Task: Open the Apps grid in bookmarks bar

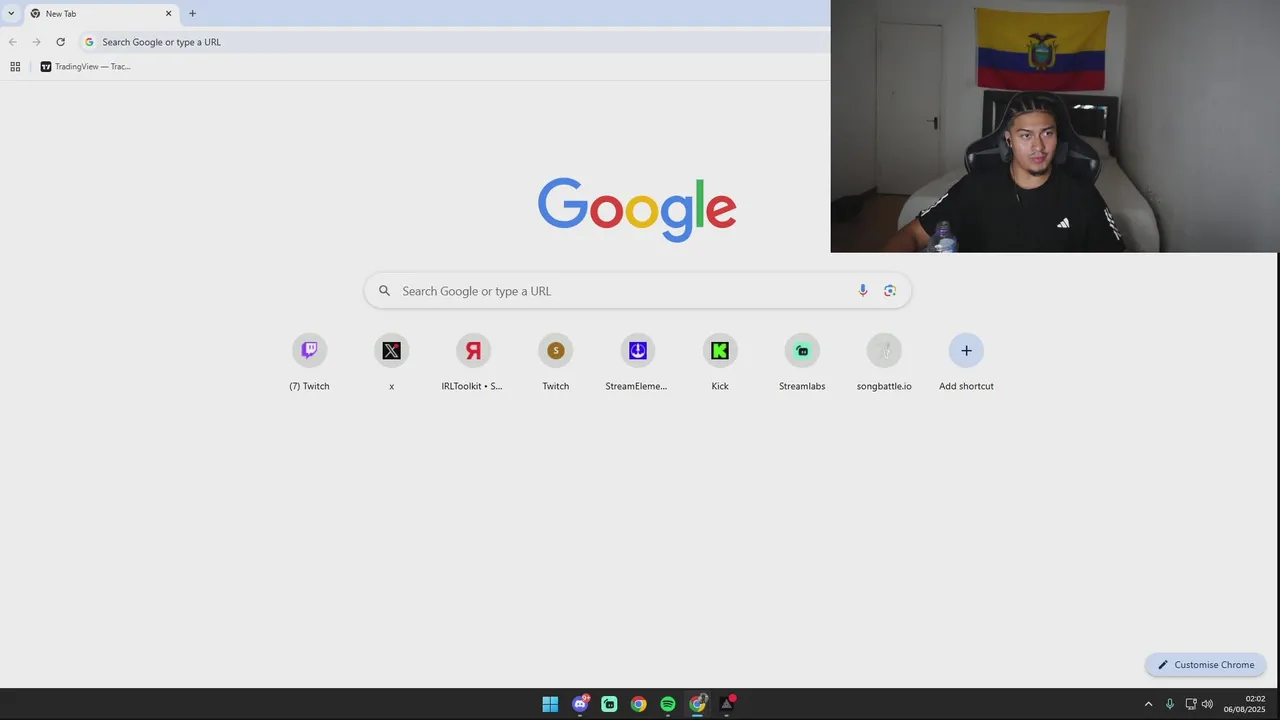Action: 15,67
